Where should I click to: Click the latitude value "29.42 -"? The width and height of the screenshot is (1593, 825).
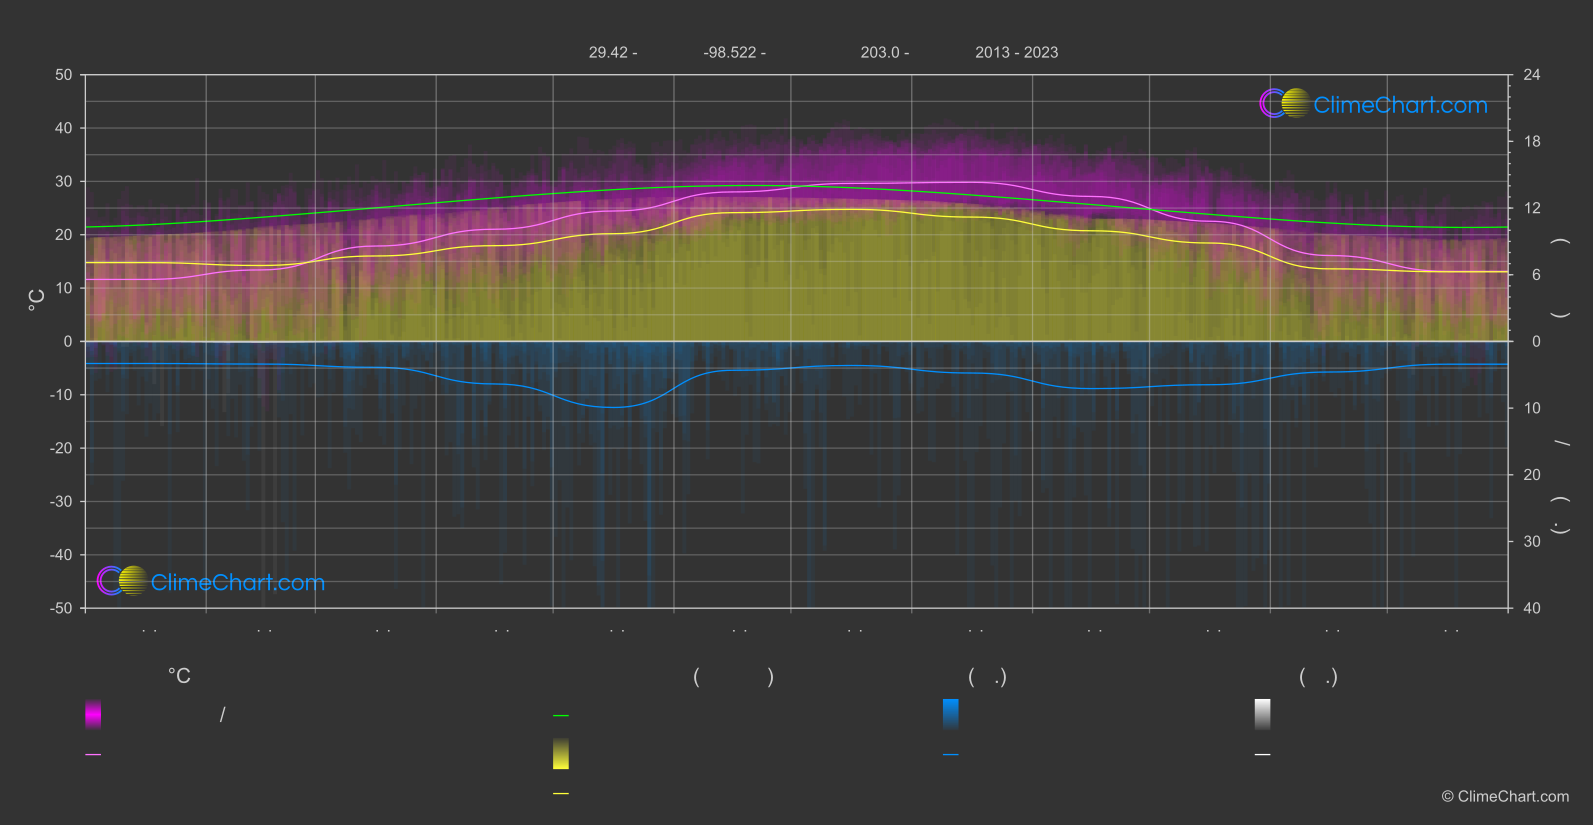click(x=613, y=52)
